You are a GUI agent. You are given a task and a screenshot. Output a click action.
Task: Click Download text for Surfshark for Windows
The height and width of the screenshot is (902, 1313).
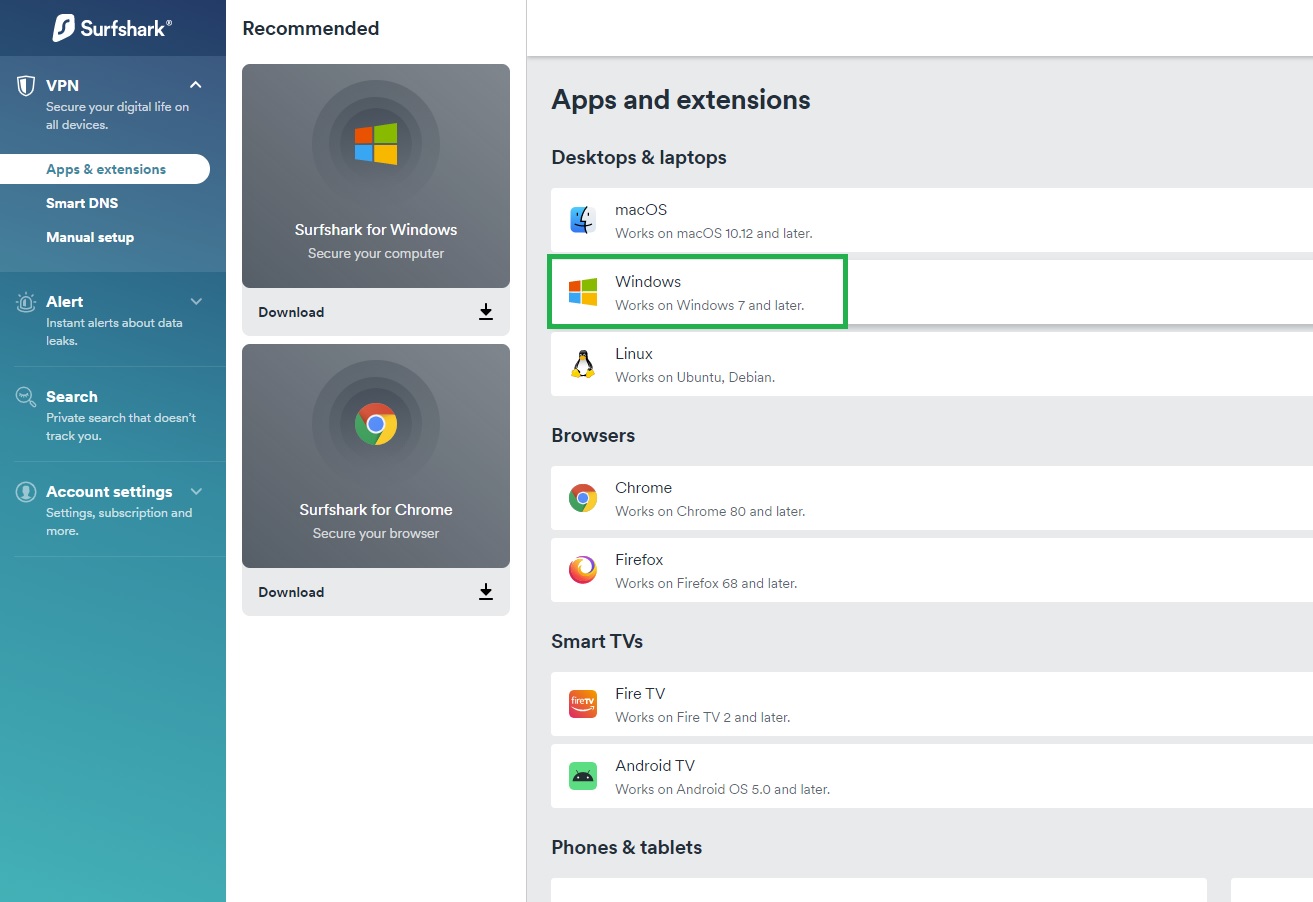[x=291, y=312]
